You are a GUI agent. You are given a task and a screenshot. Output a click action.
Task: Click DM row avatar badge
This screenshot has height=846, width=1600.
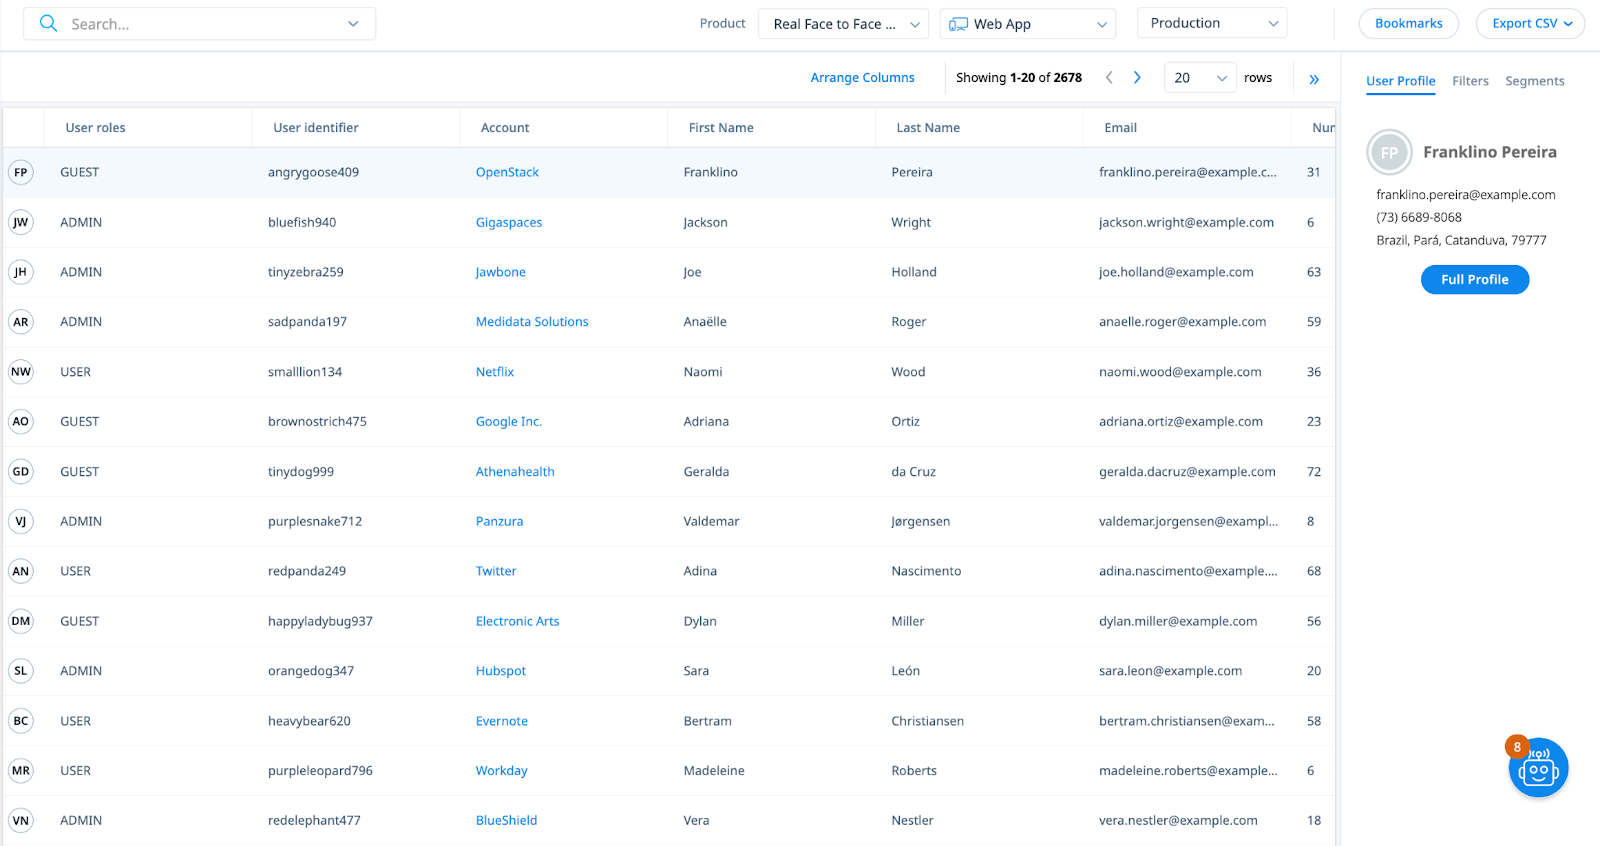click(21, 621)
